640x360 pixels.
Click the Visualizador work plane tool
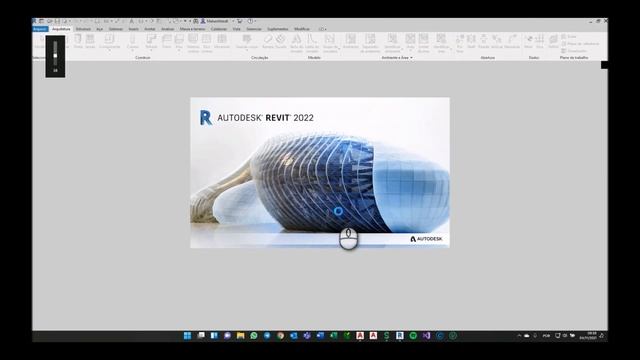click(x=573, y=51)
